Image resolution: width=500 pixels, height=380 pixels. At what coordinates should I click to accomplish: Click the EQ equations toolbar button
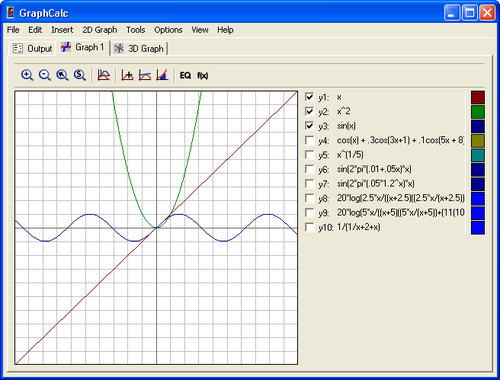pyautogui.click(x=185, y=75)
